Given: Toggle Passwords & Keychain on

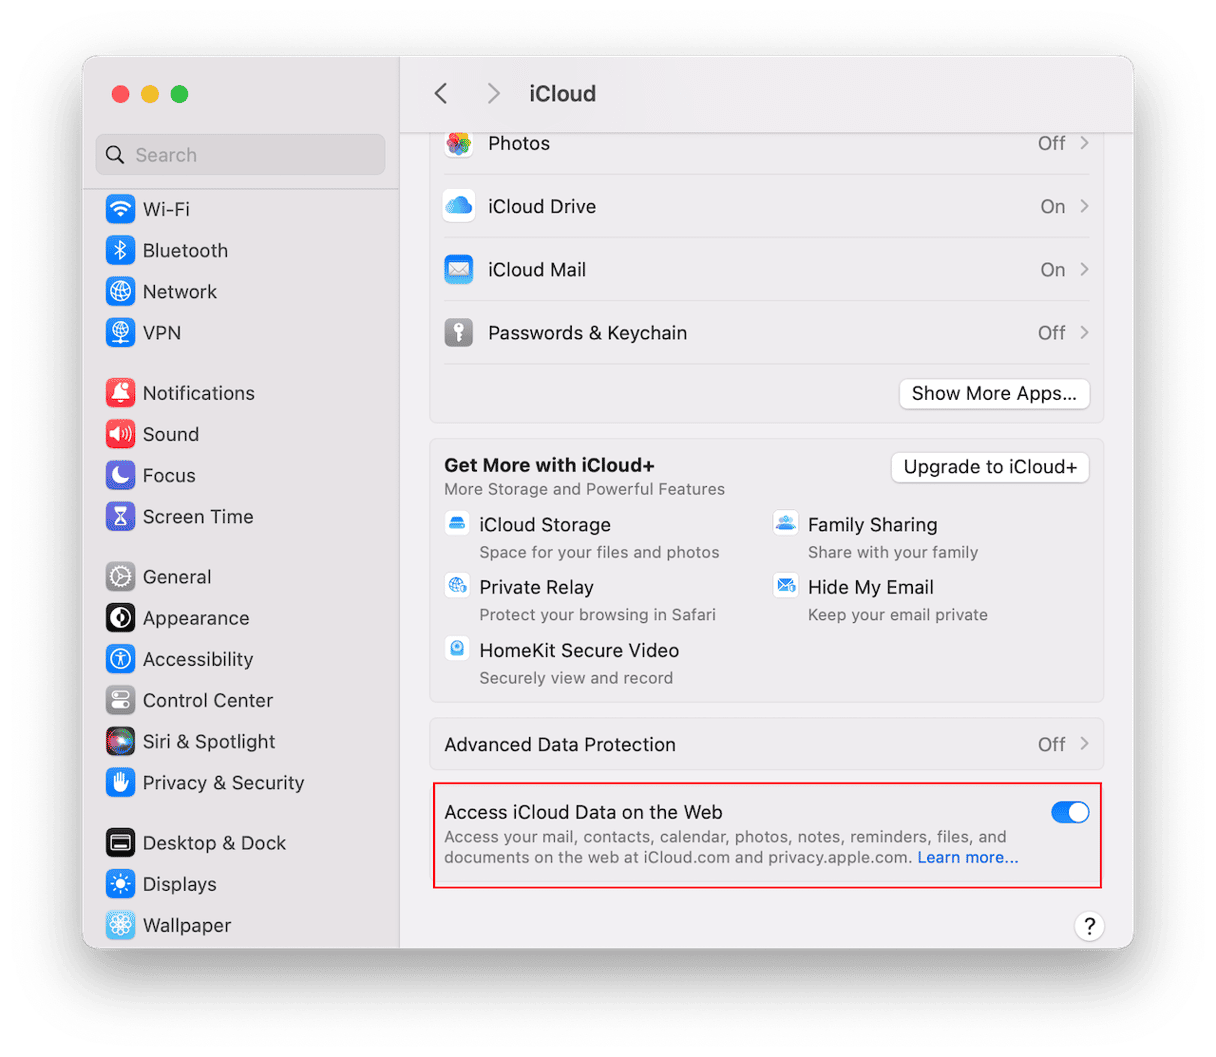Looking at the screenshot, I should 1085,332.
